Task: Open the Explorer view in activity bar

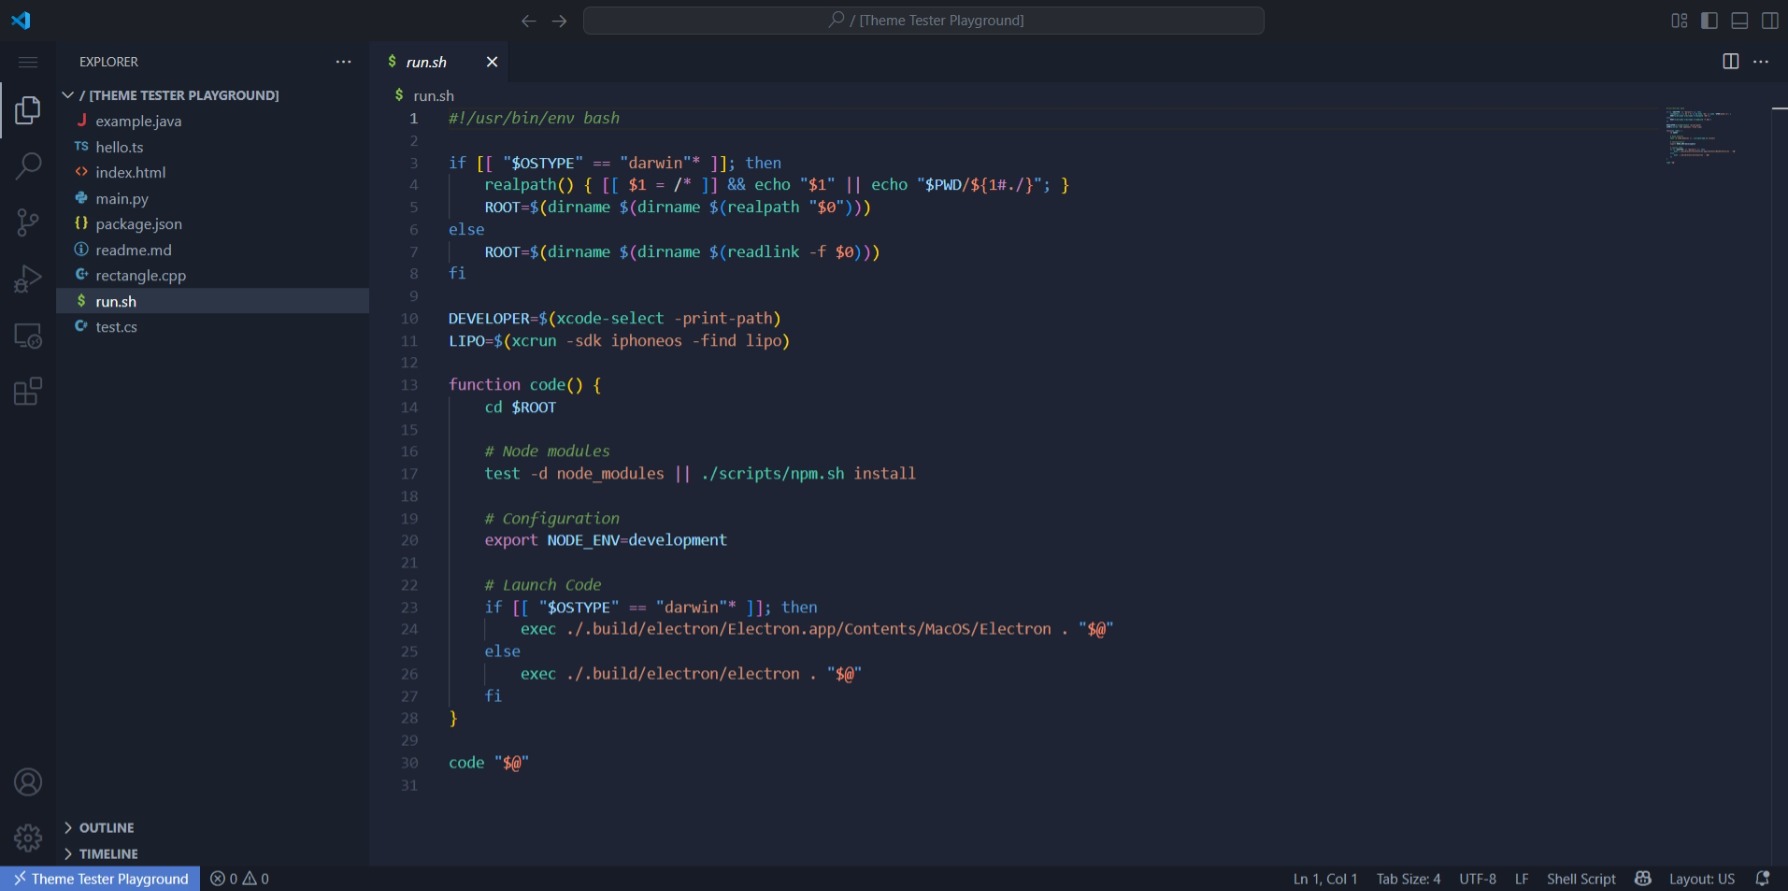Action: (28, 110)
